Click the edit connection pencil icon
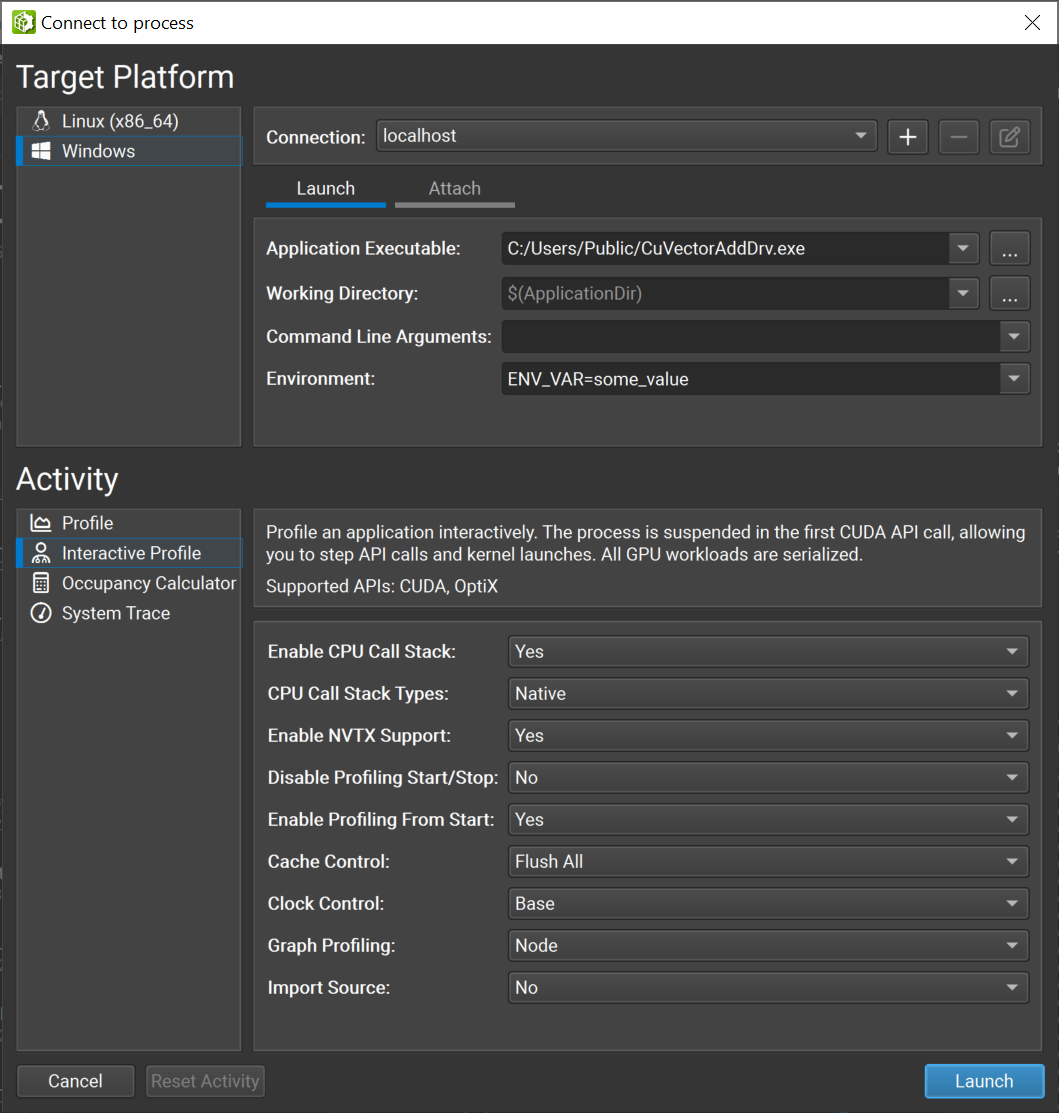This screenshot has height=1113, width=1059. (x=1009, y=137)
